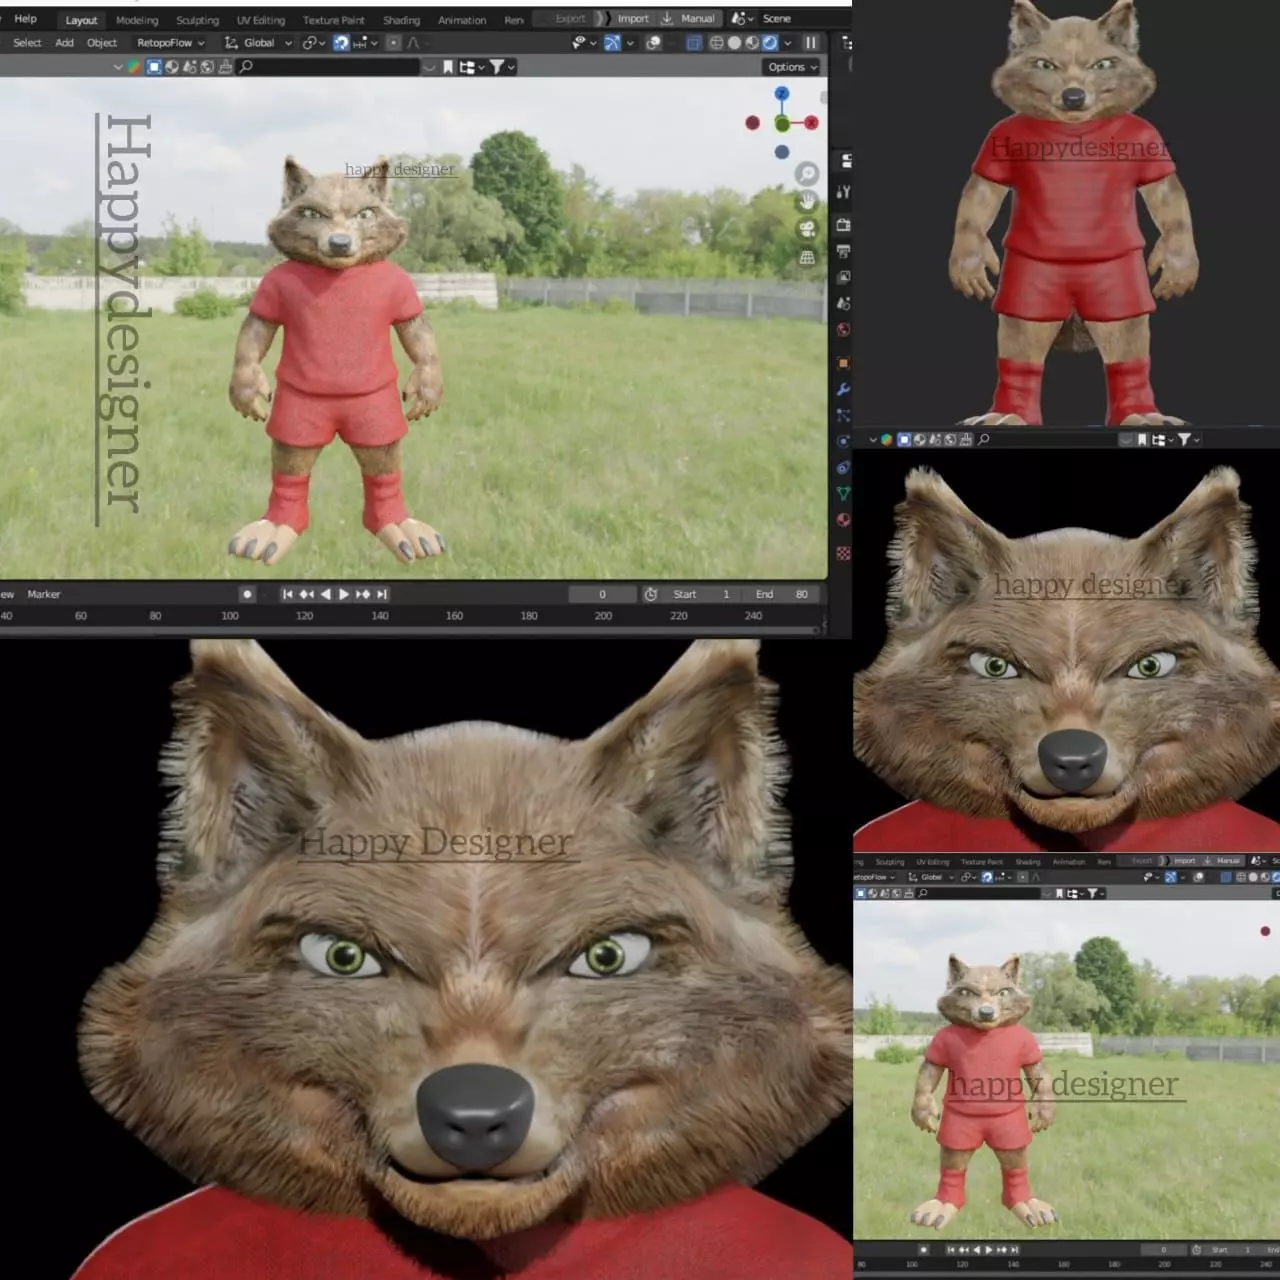Click the End frame field showing 80
This screenshot has height=1280, width=1280.
782,594
